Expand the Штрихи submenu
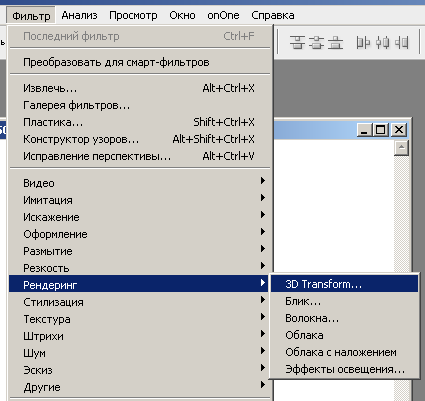This screenshot has height=401, width=425. coord(140,336)
